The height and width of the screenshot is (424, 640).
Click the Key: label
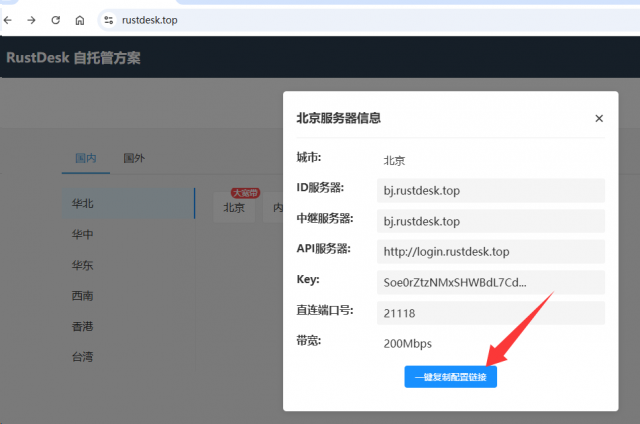coord(308,280)
